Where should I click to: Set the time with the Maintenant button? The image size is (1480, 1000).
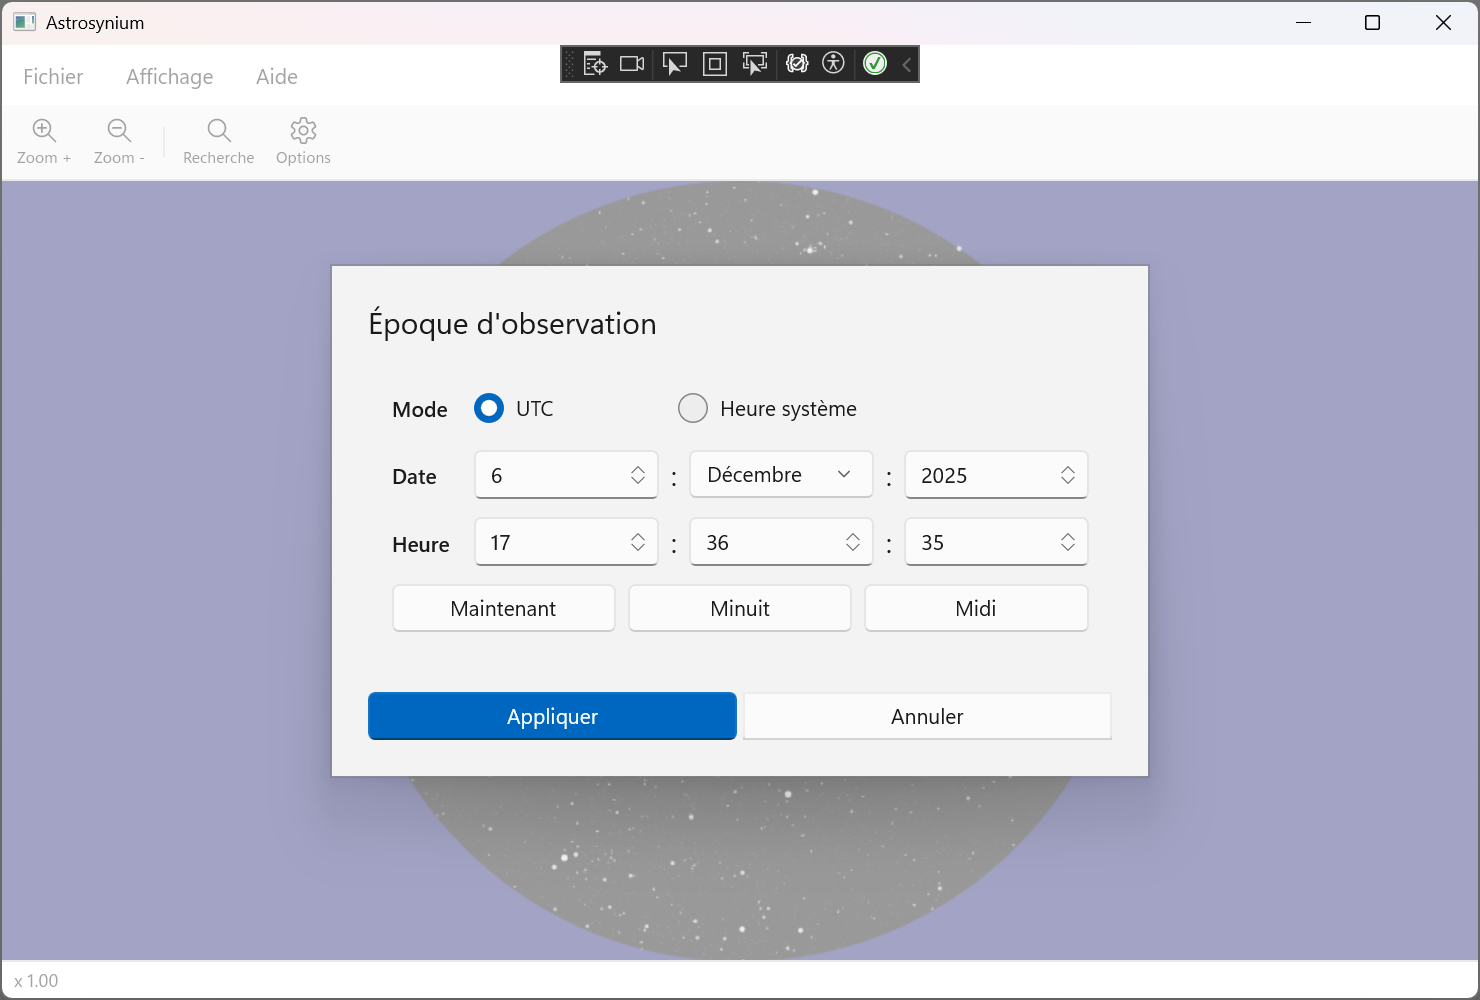pyautogui.click(x=503, y=608)
